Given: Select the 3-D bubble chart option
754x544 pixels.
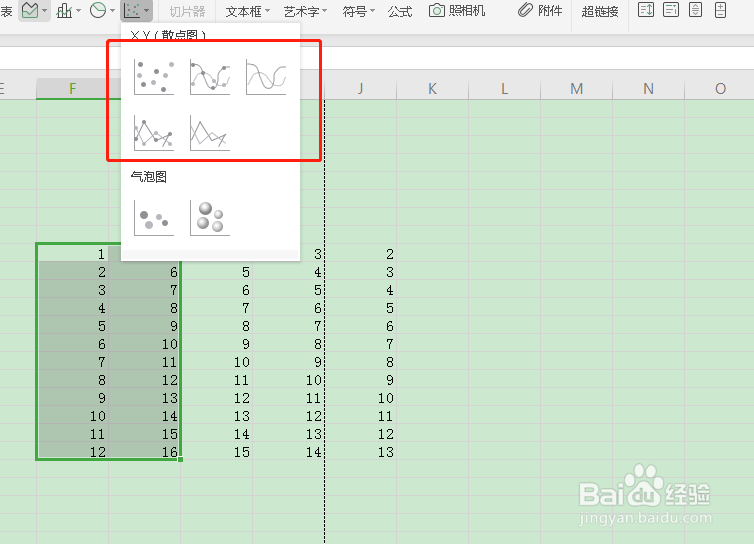Looking at the screenshot, I should pyautogui.click(x=210, y=218).
